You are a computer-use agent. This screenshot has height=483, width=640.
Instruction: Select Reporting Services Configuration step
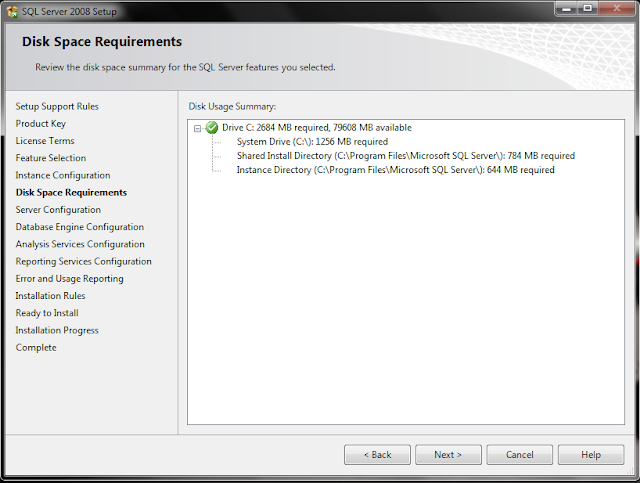[x=84, y=261]
